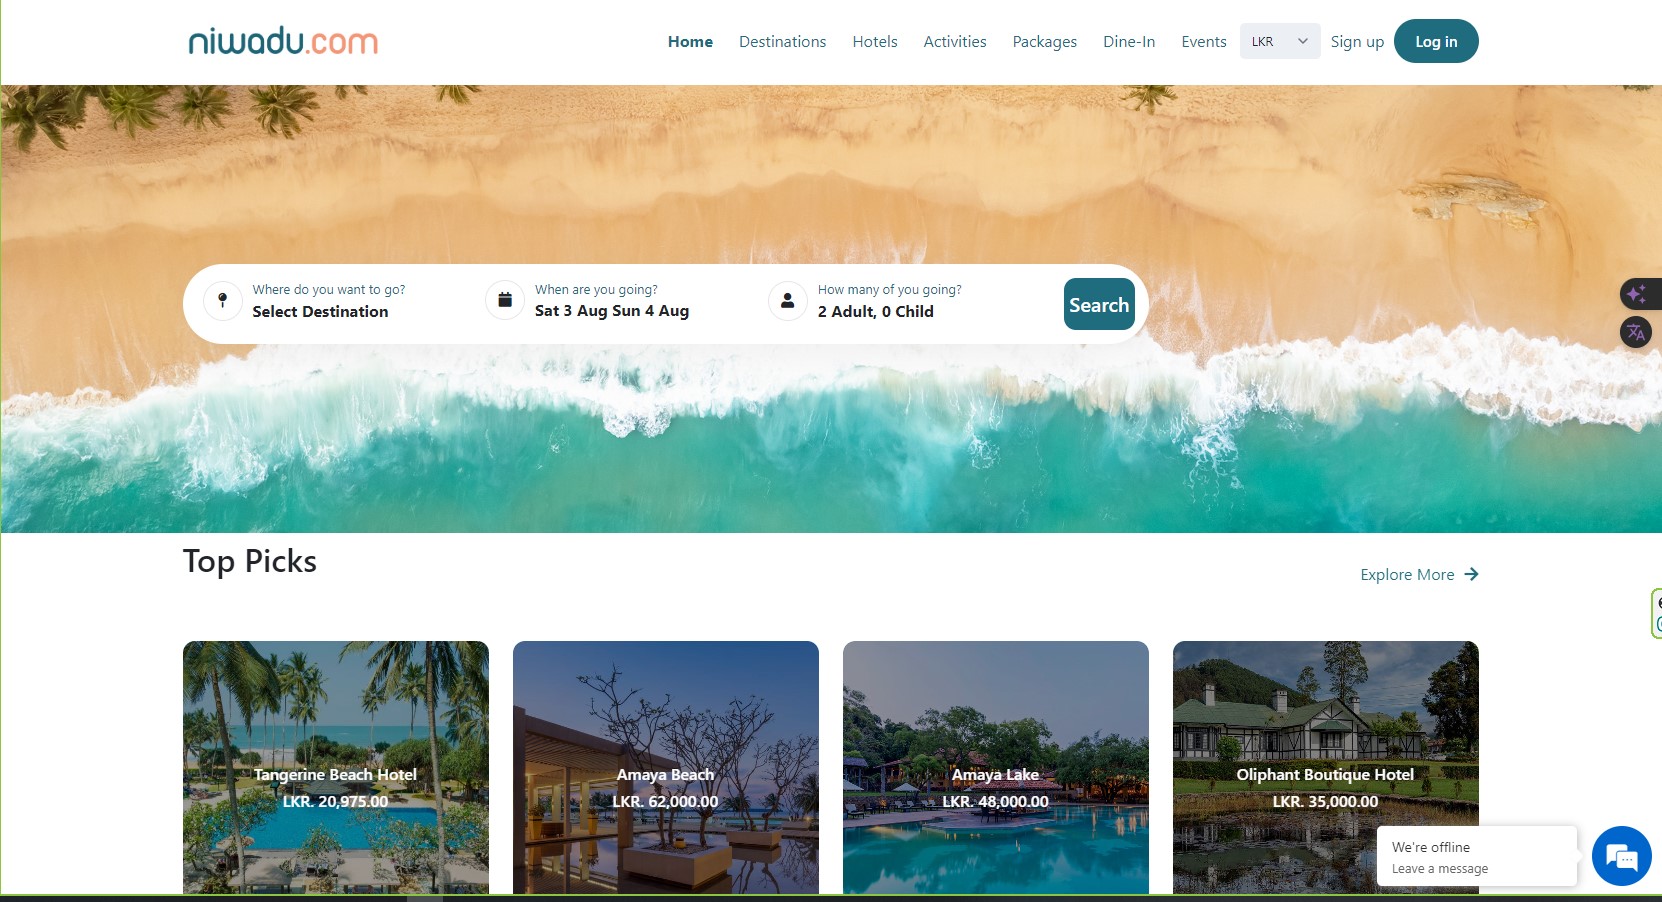The height and width of the screenshot is (902, 1662).
Task: Click the person icon for guest count
Action: pyautogui.click(x=788, y=300)
